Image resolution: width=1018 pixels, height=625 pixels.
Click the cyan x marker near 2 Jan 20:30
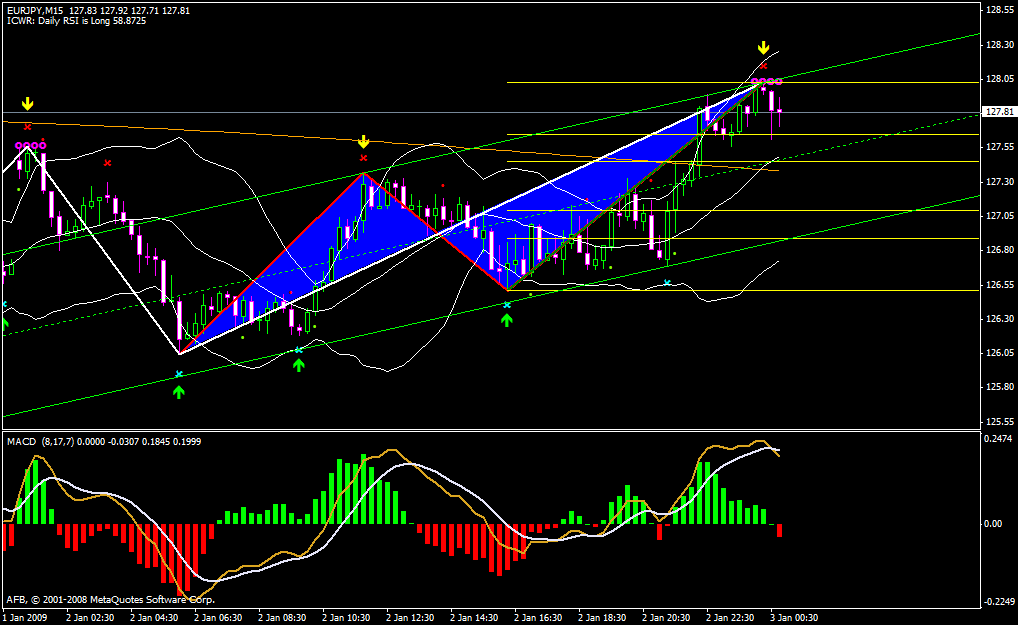click(x=668, y=283)
